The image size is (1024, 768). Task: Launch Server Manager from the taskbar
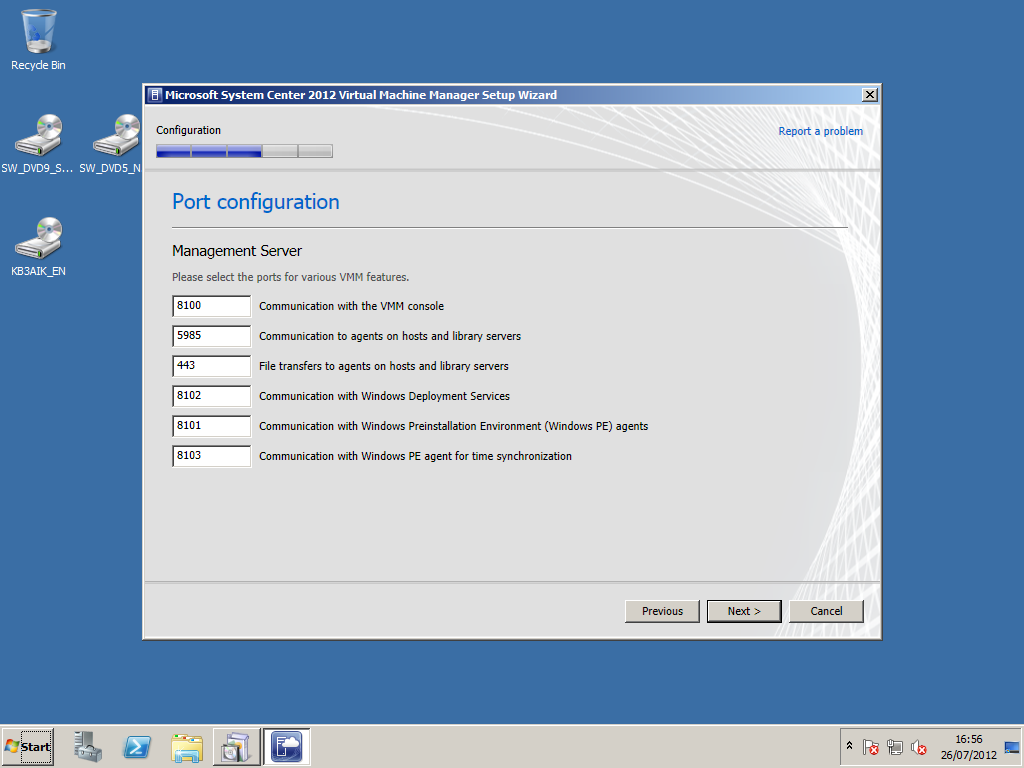point(88,746)
